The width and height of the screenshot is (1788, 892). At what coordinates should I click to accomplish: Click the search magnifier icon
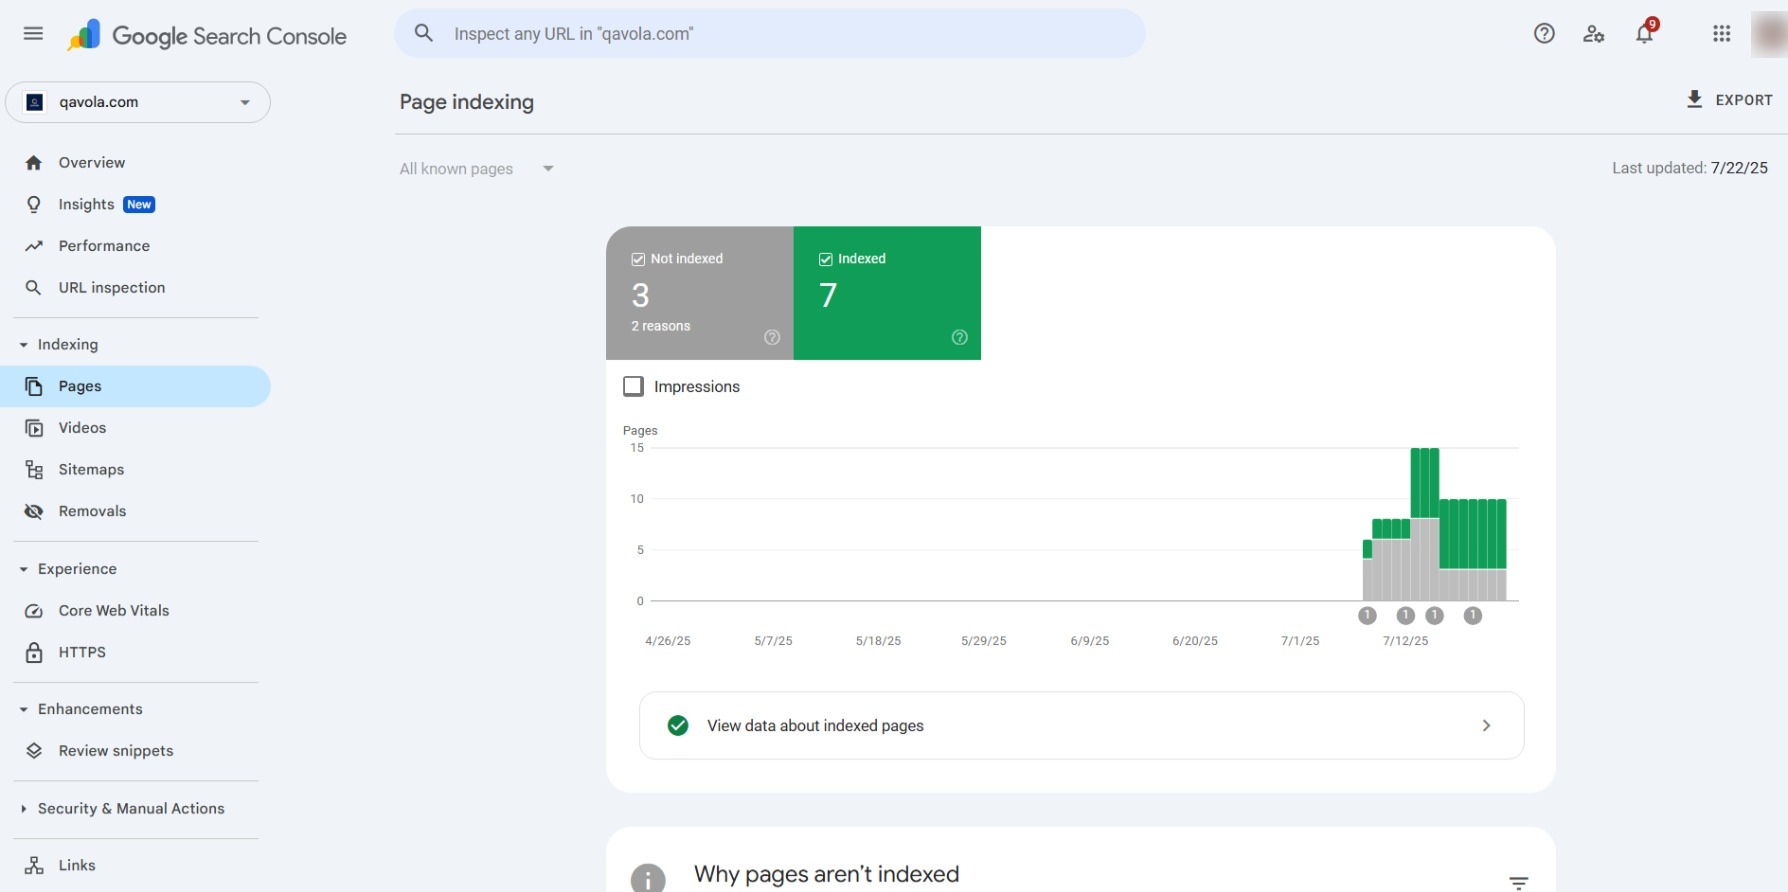point(424,33)
